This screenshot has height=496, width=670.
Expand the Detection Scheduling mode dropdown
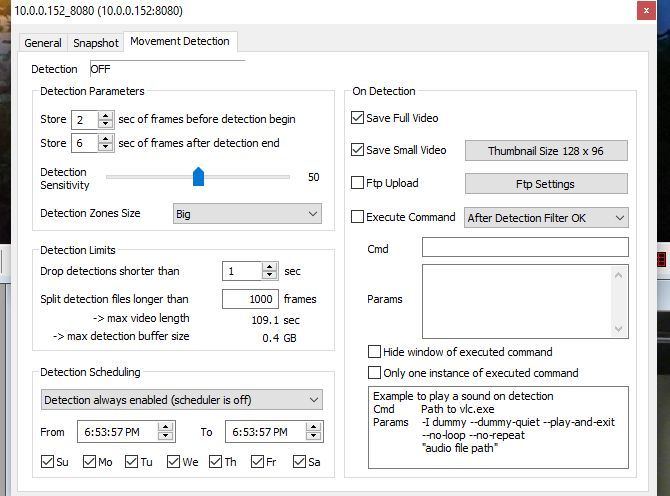click(x=182, y=400)
